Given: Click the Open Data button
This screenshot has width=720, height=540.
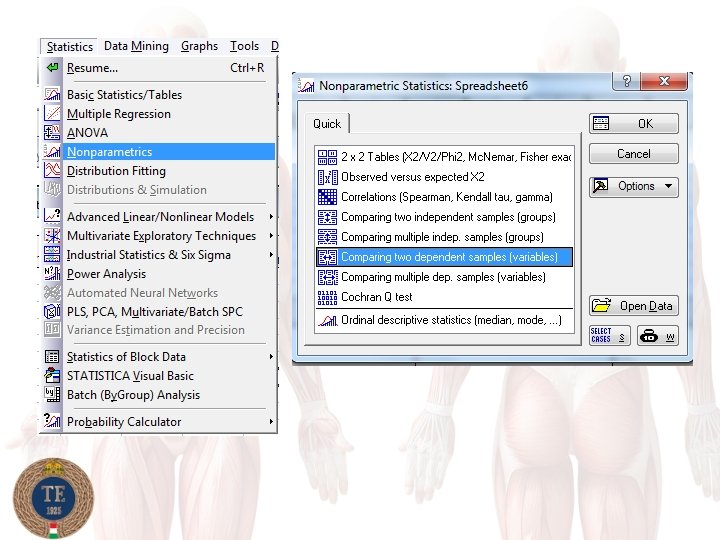Looking at the screenshot, I should pos(634,306).
